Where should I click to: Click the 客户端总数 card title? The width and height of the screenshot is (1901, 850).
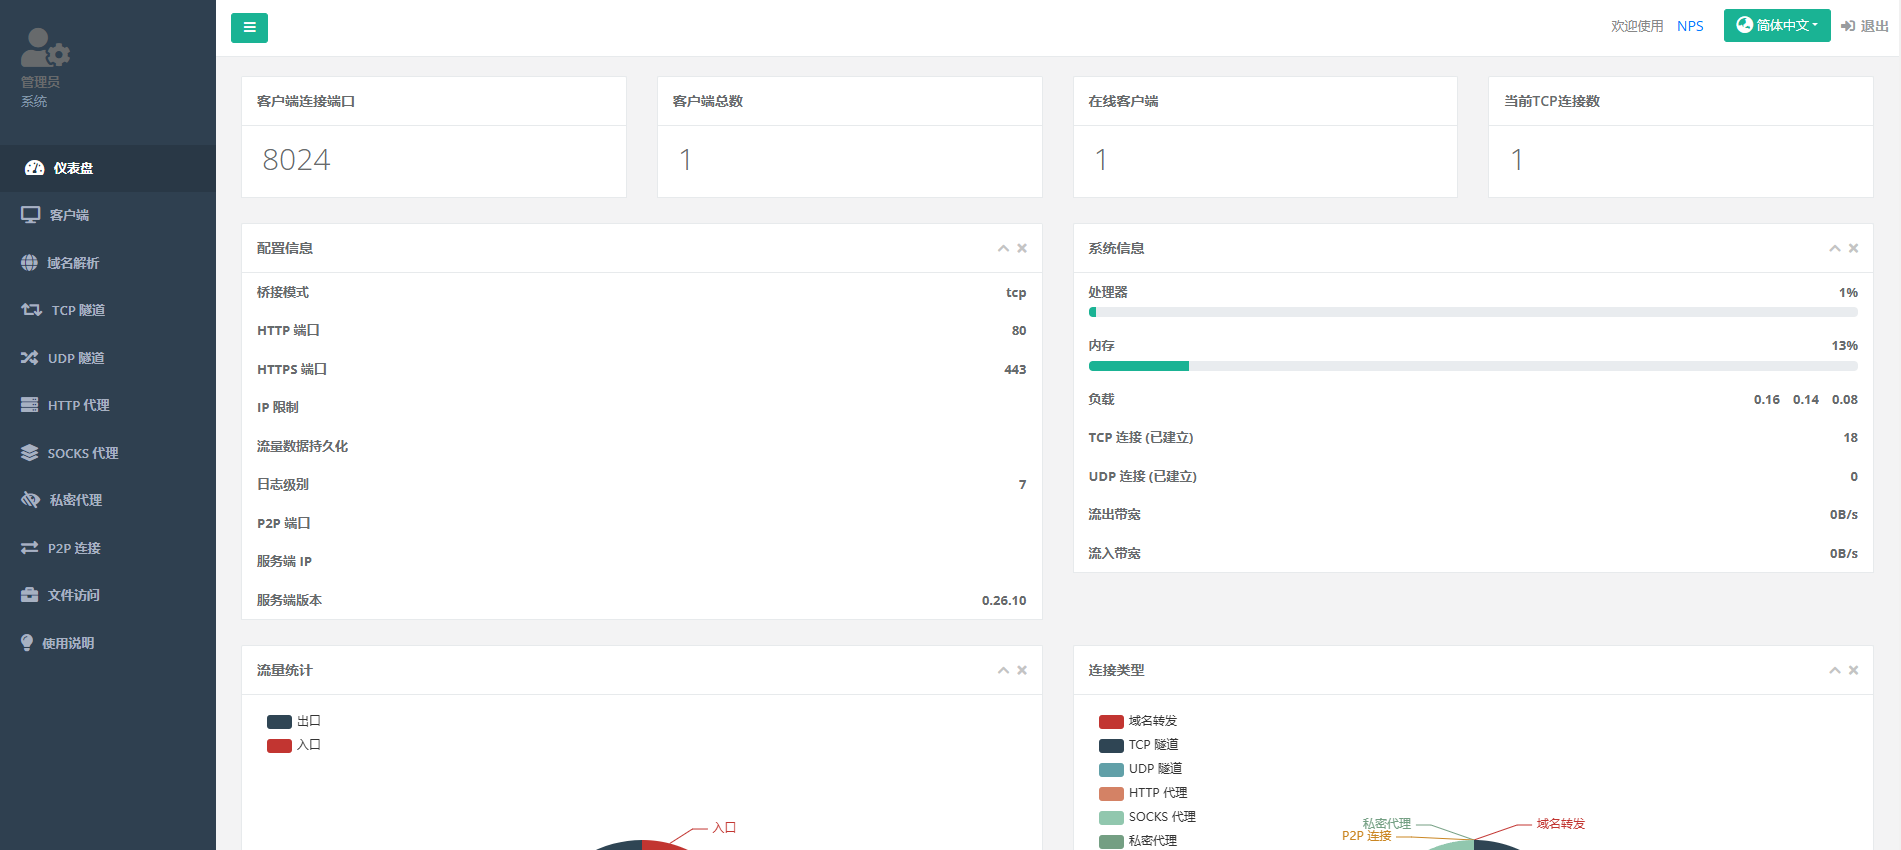708,101
